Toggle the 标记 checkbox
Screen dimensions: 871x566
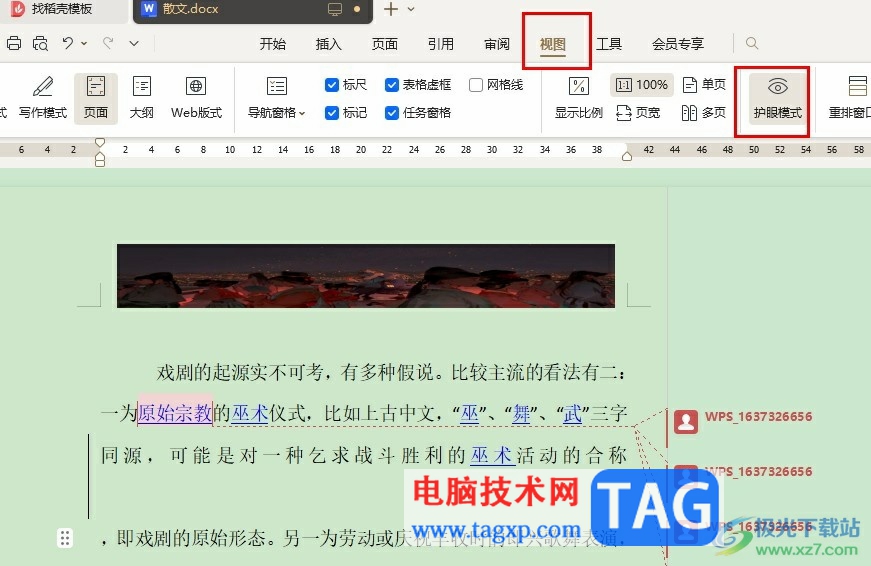332,113
